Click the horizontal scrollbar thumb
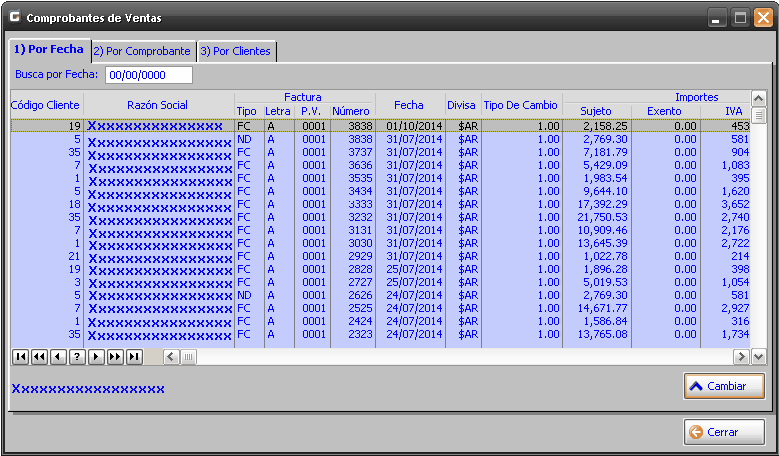Screen dimensions: 779x456 point(188,357)
